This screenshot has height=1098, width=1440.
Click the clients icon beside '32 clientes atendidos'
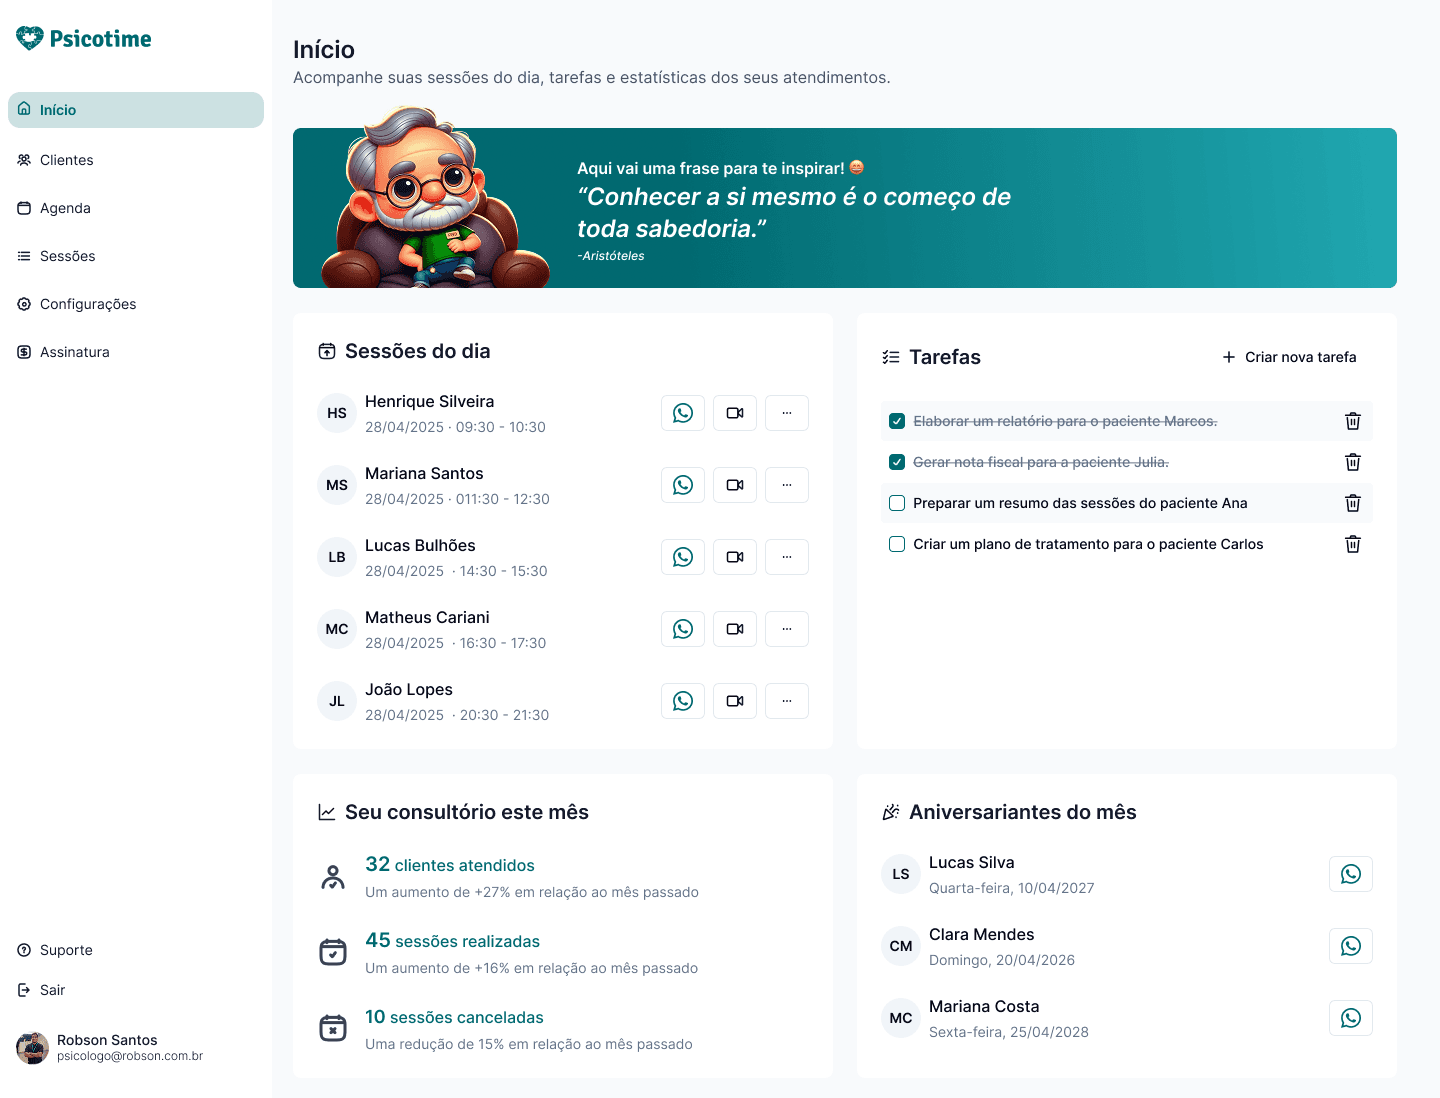333,877
